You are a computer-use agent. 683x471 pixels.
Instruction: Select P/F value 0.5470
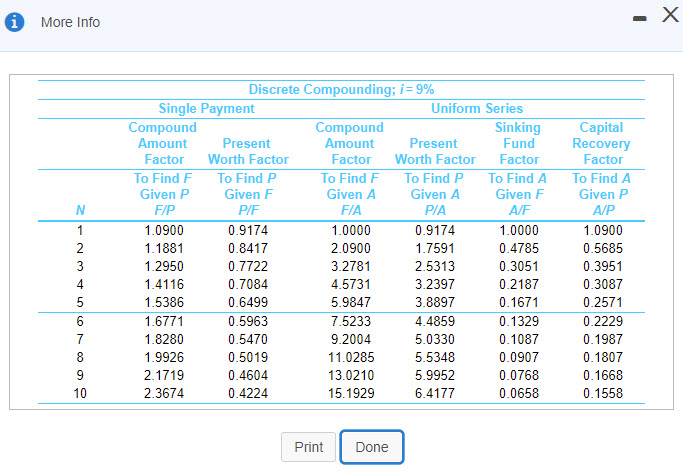(x=248, y=339)
